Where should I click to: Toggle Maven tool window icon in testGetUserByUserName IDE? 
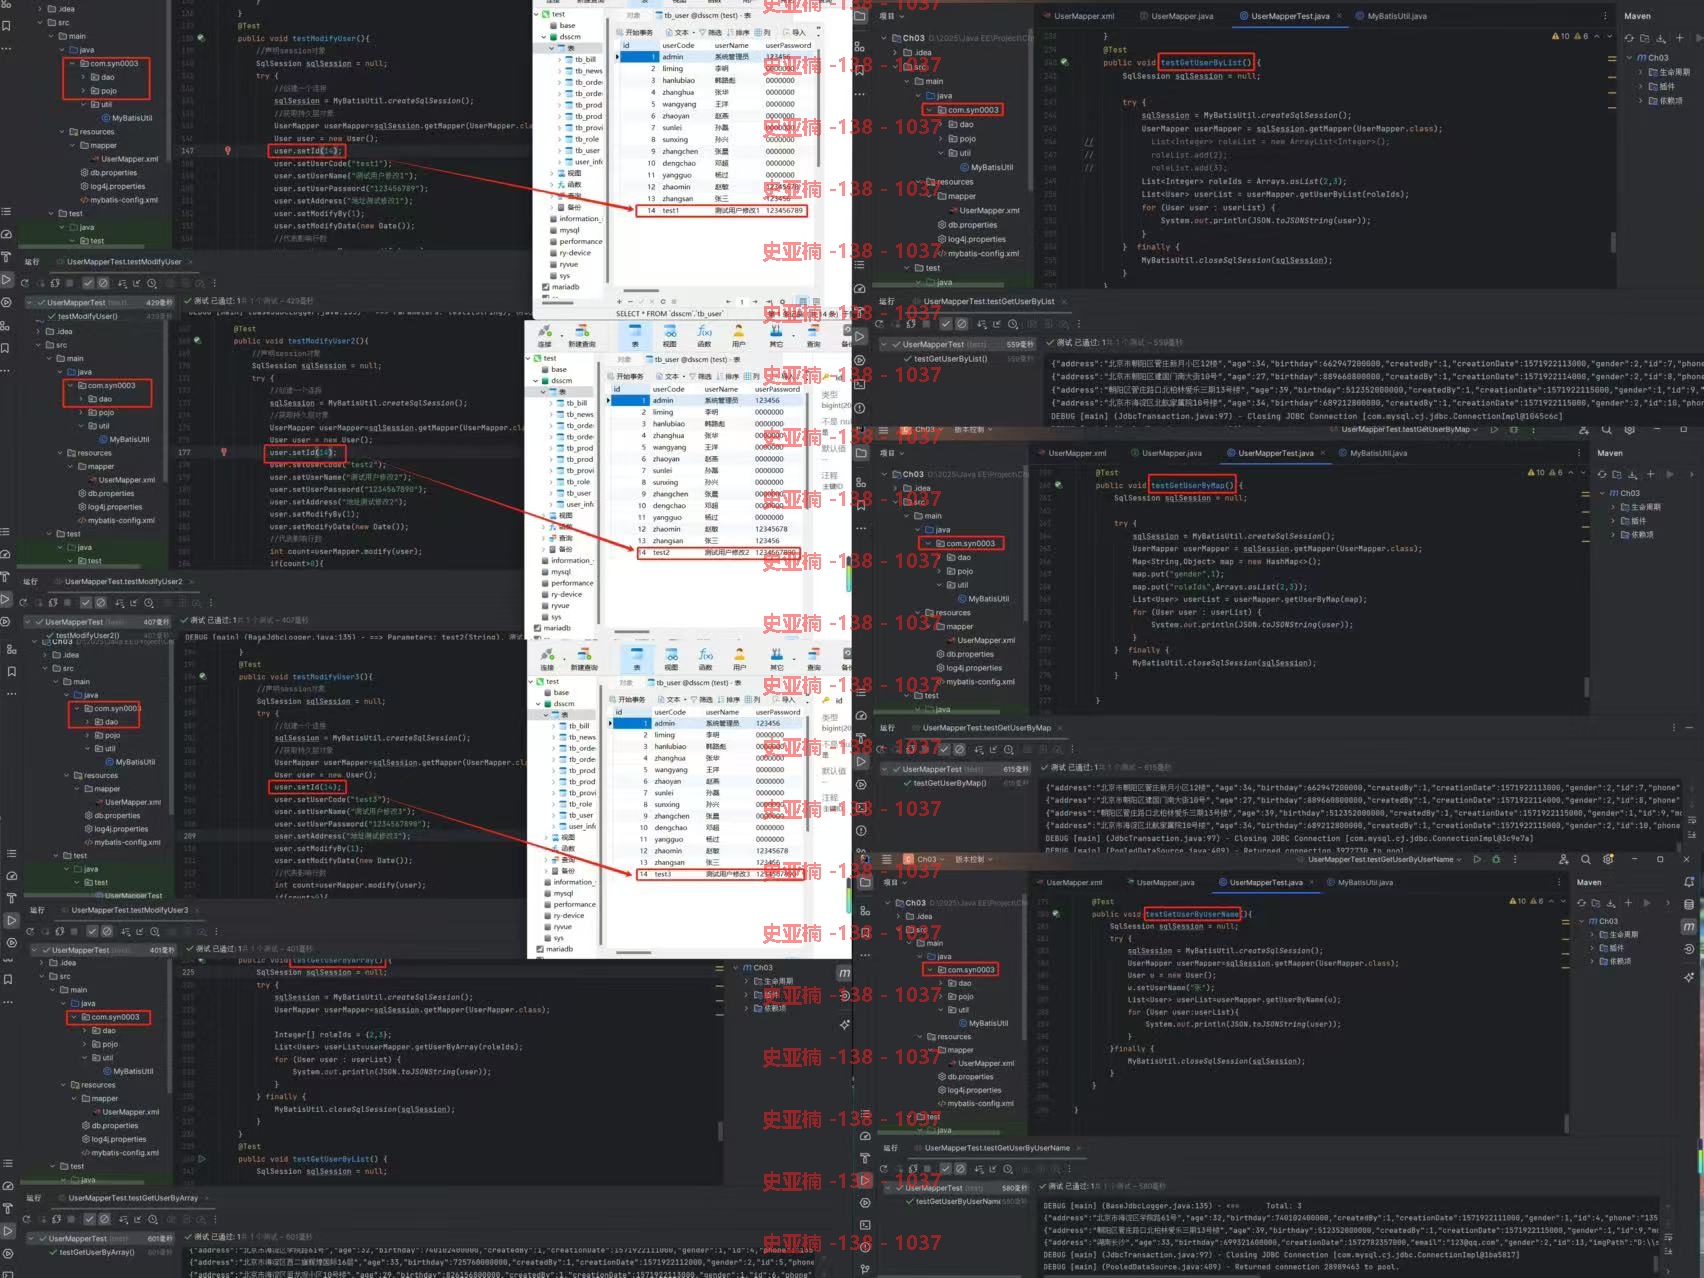coord(1689,926)
